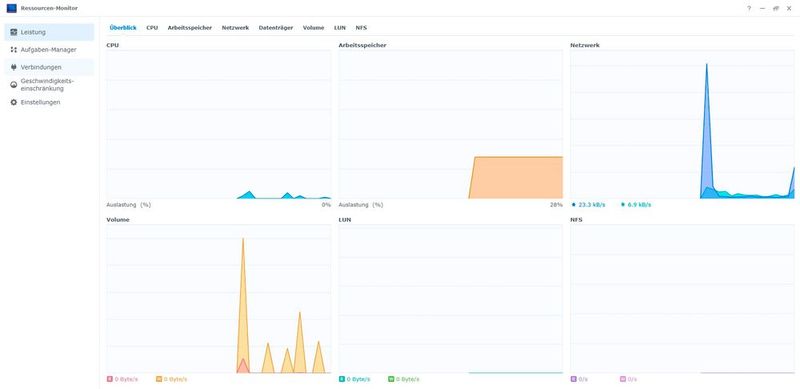This screenshot has width=800, height=389.
Task: Select the Überblick tab
Action: (123, 28)
